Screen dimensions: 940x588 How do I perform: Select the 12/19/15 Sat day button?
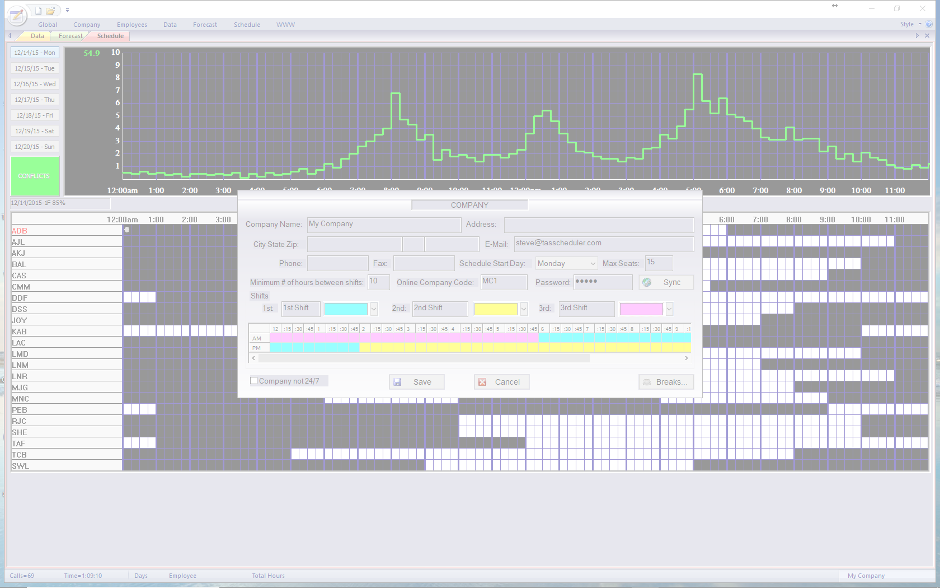(x=35, y=131)
